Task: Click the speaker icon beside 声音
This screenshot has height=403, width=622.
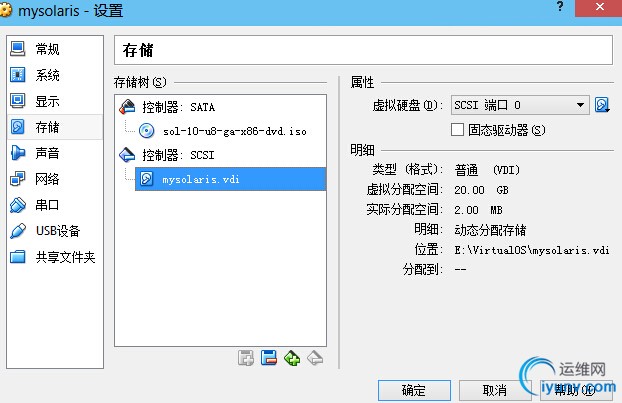Action: coord(18,153)
